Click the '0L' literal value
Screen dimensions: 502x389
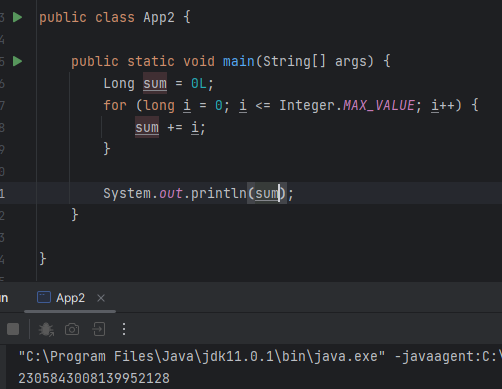coord(199,83)
